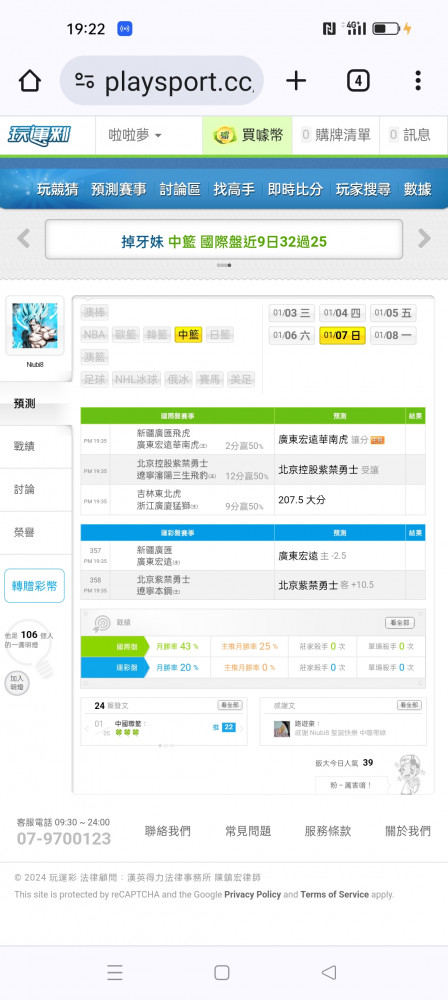Select 韓籃 league filter

click(156, 335)
